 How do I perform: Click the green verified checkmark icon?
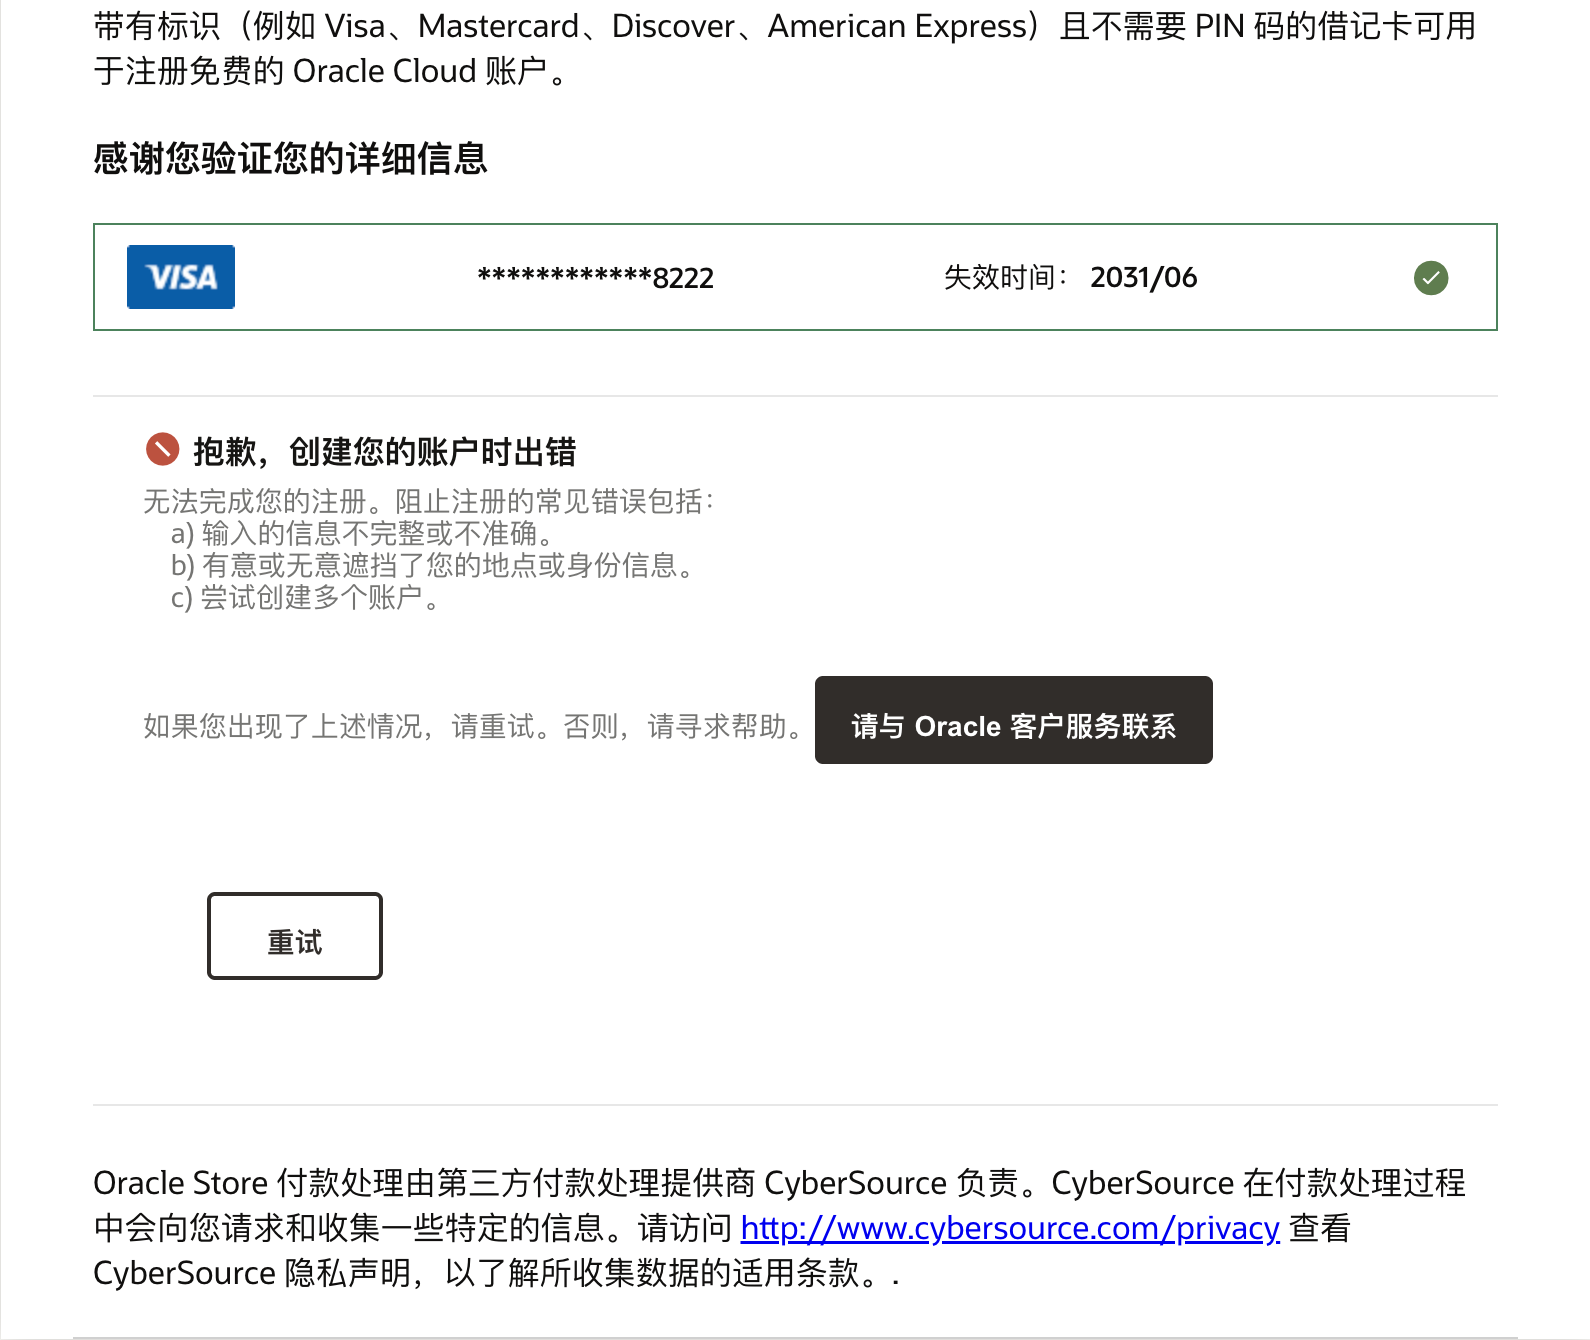tap(1431, 277)
